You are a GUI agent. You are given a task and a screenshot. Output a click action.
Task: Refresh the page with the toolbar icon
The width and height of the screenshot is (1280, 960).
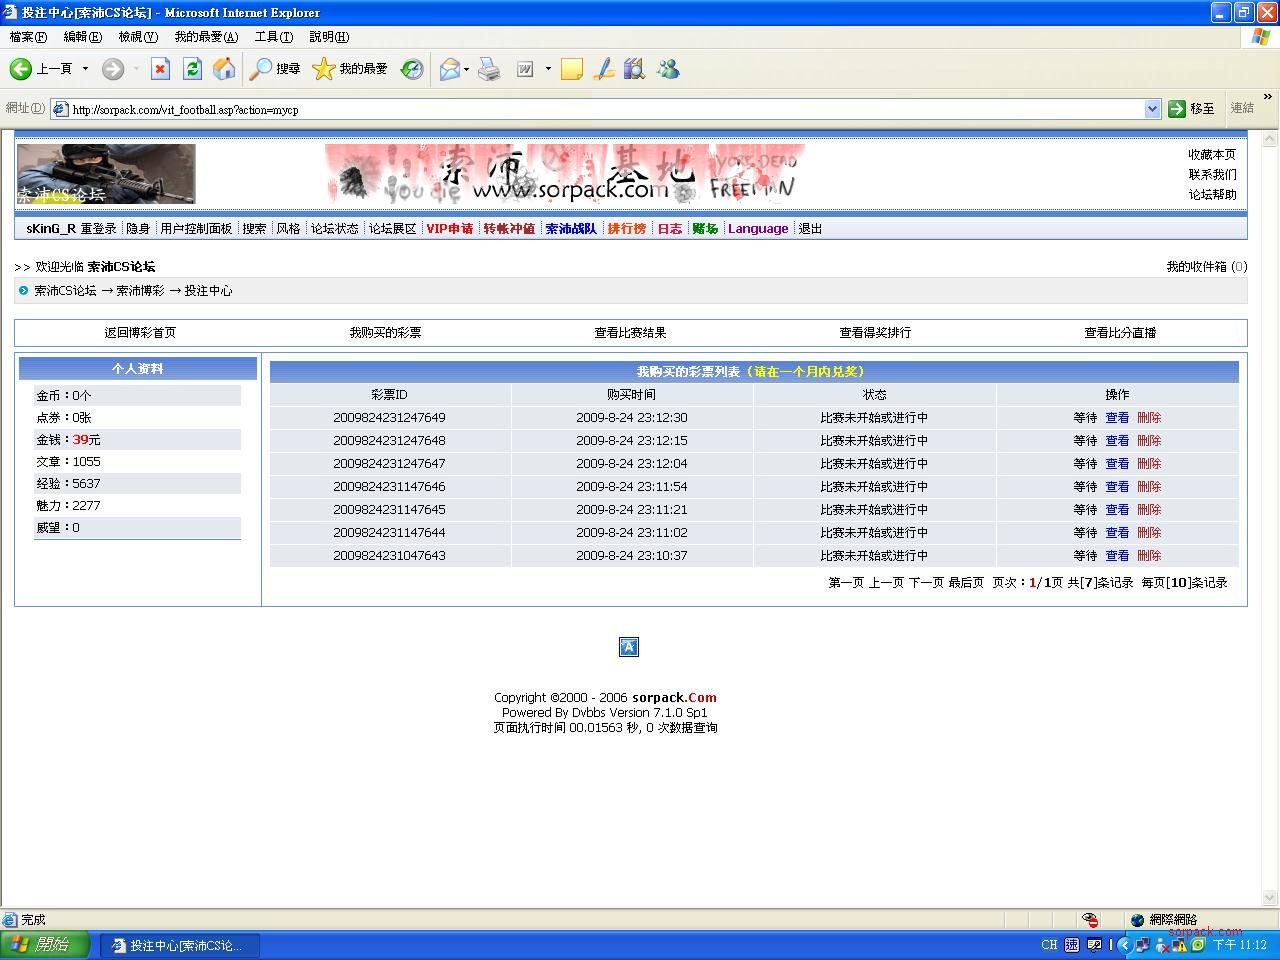point(192,69)
